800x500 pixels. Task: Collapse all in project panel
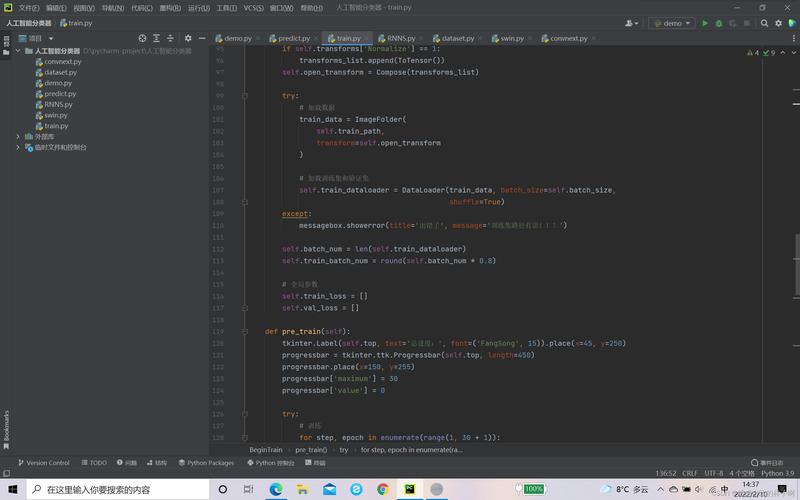[x=170, y=38]
